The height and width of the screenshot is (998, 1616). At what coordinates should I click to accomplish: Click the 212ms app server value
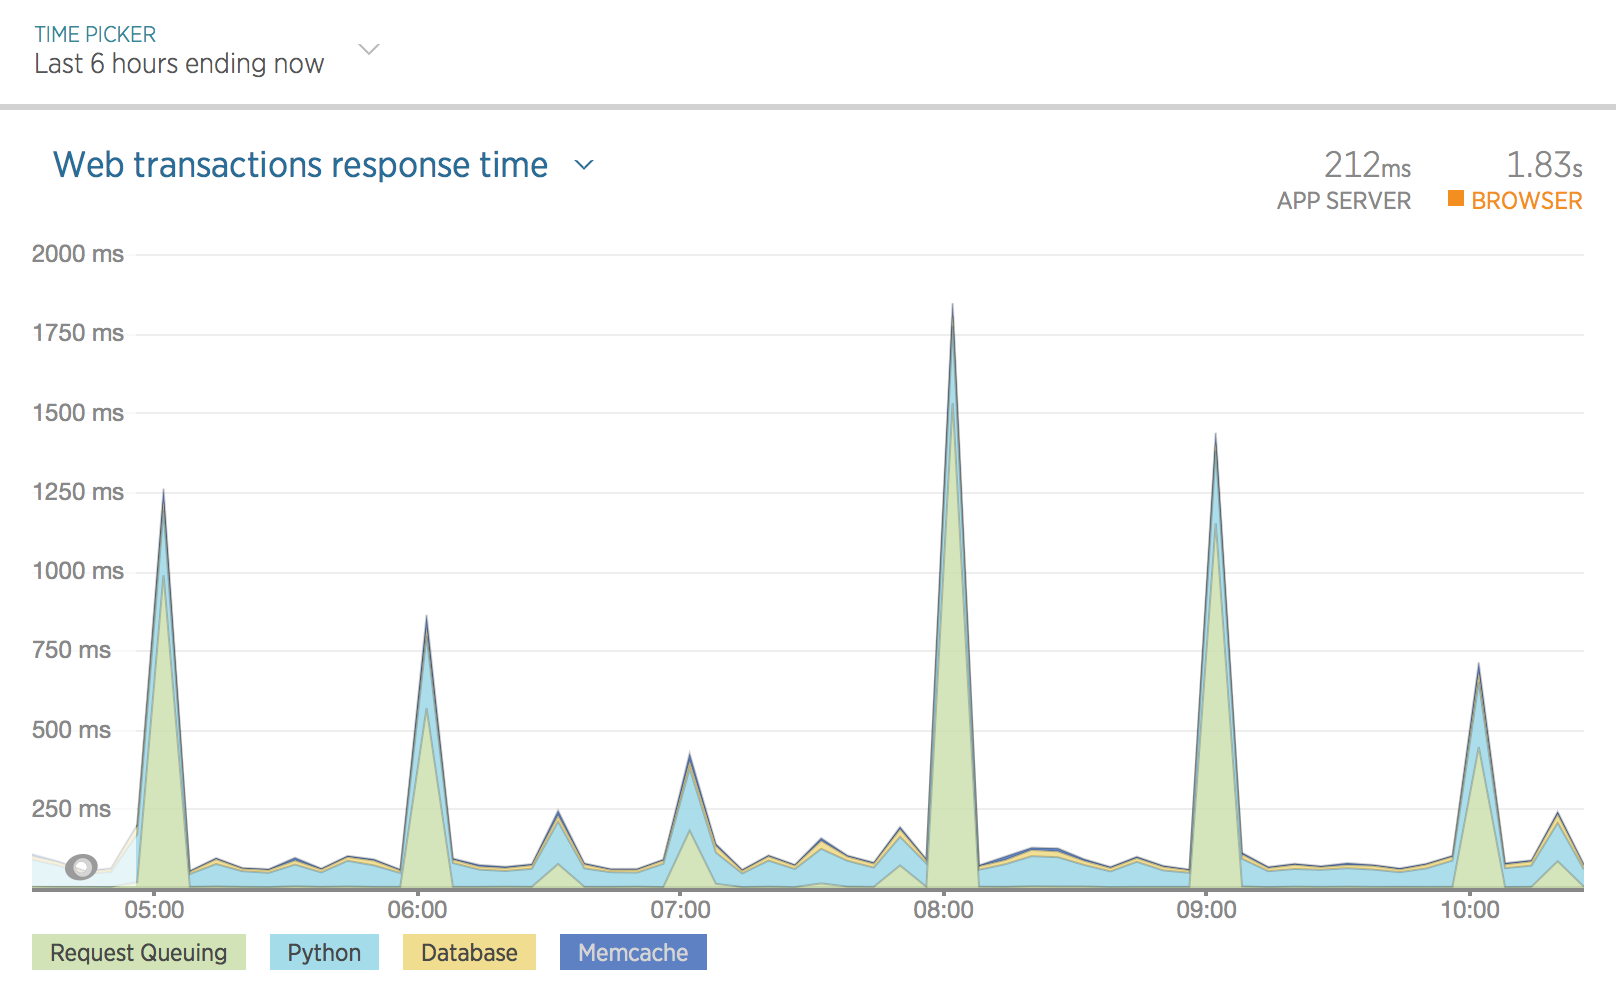click(1366, 165)
